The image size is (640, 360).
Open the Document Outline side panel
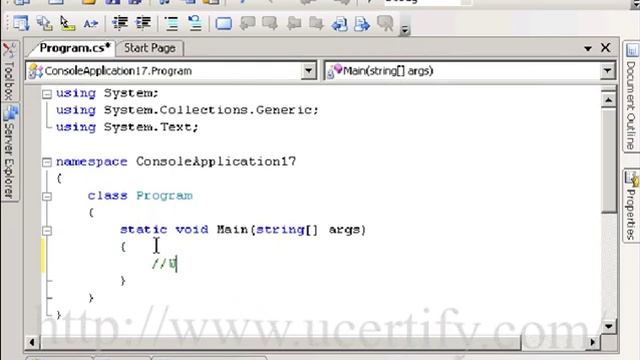click(631, 97)
